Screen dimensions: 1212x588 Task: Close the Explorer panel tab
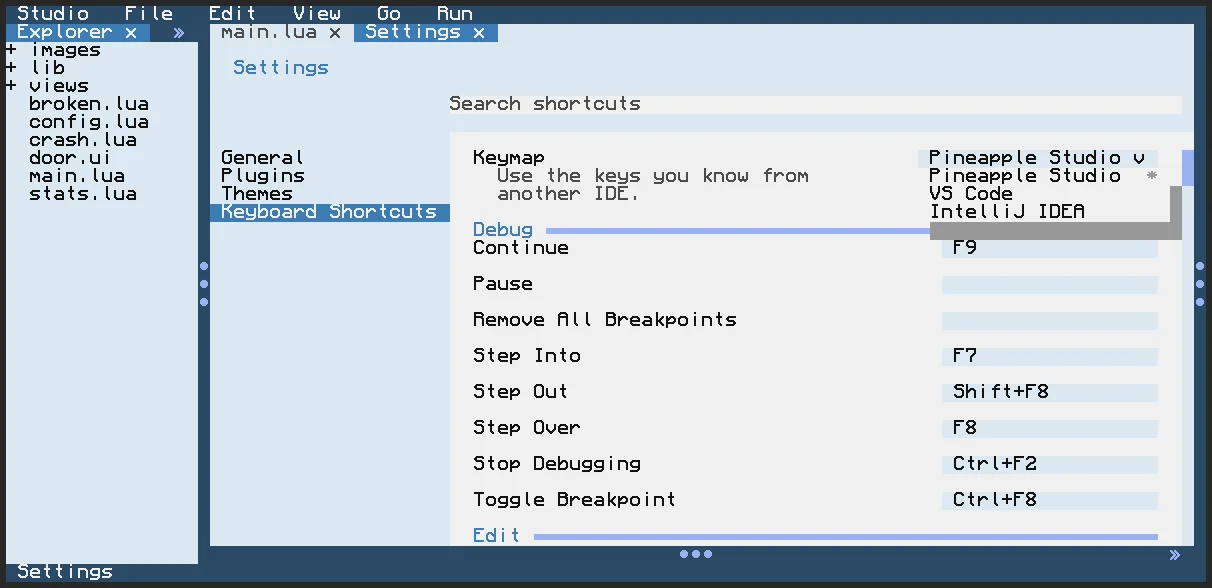click(131, 32)
